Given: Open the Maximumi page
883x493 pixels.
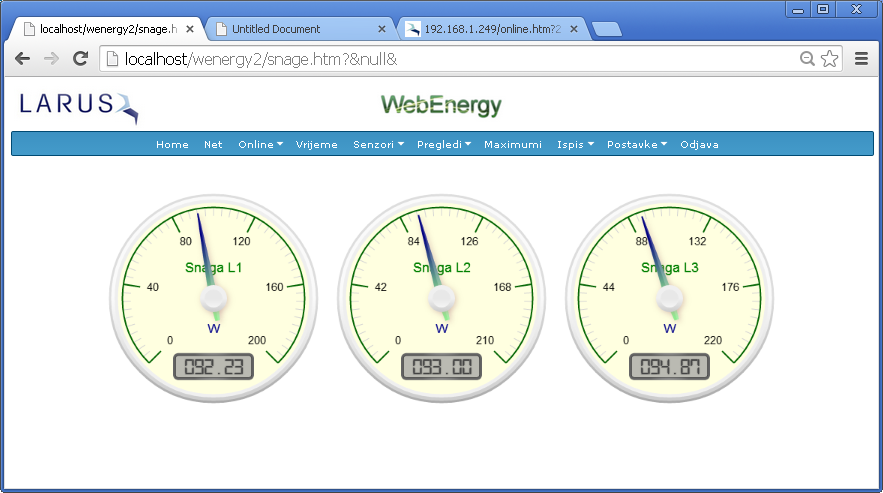Looking at the screenshot, I should click(x=513, y=144).
